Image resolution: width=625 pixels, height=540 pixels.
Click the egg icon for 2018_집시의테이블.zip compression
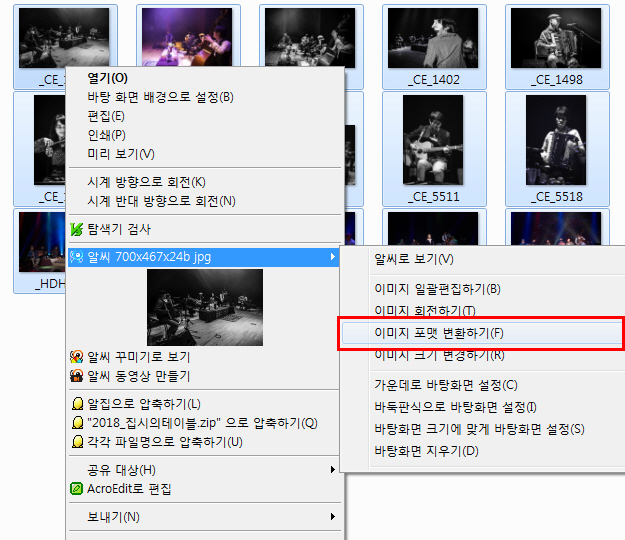[x=77, y=422]
